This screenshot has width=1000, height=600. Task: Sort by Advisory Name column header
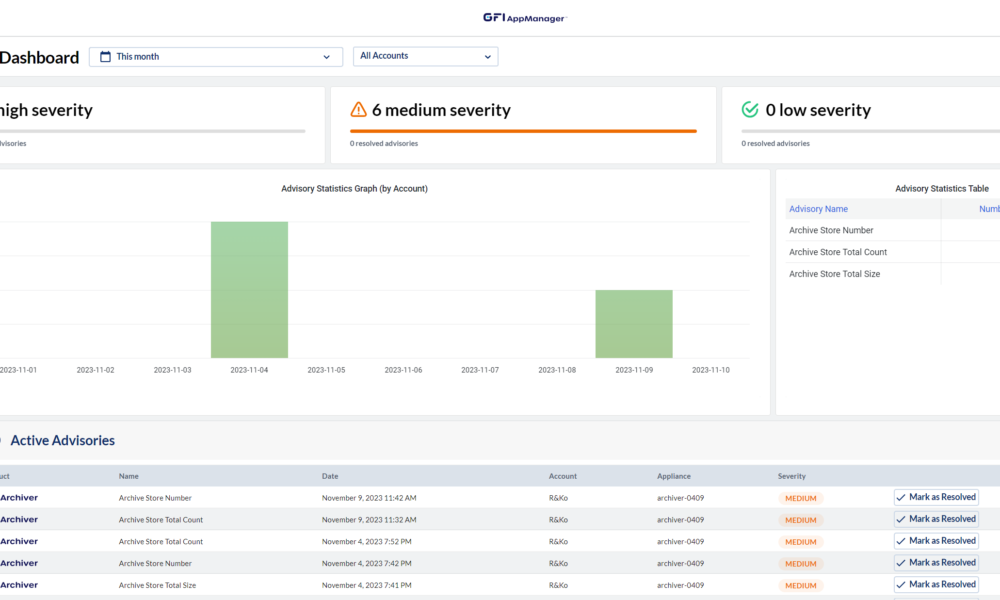click(818, 209)
